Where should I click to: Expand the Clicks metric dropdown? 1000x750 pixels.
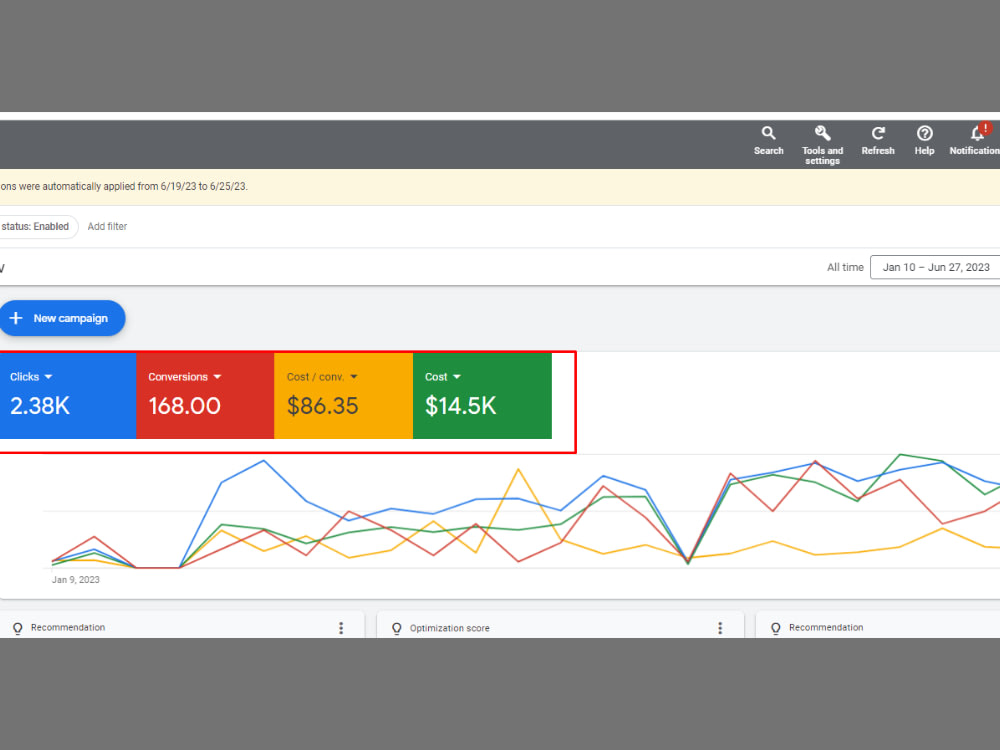click(x=48, y=377)
